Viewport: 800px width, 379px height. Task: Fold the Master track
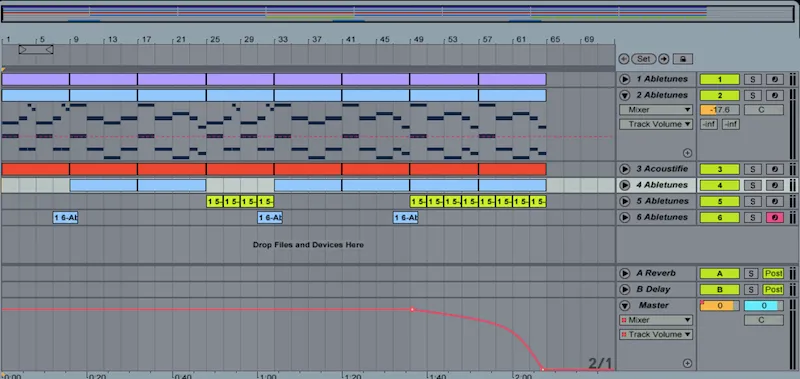(x=624, y=306)
